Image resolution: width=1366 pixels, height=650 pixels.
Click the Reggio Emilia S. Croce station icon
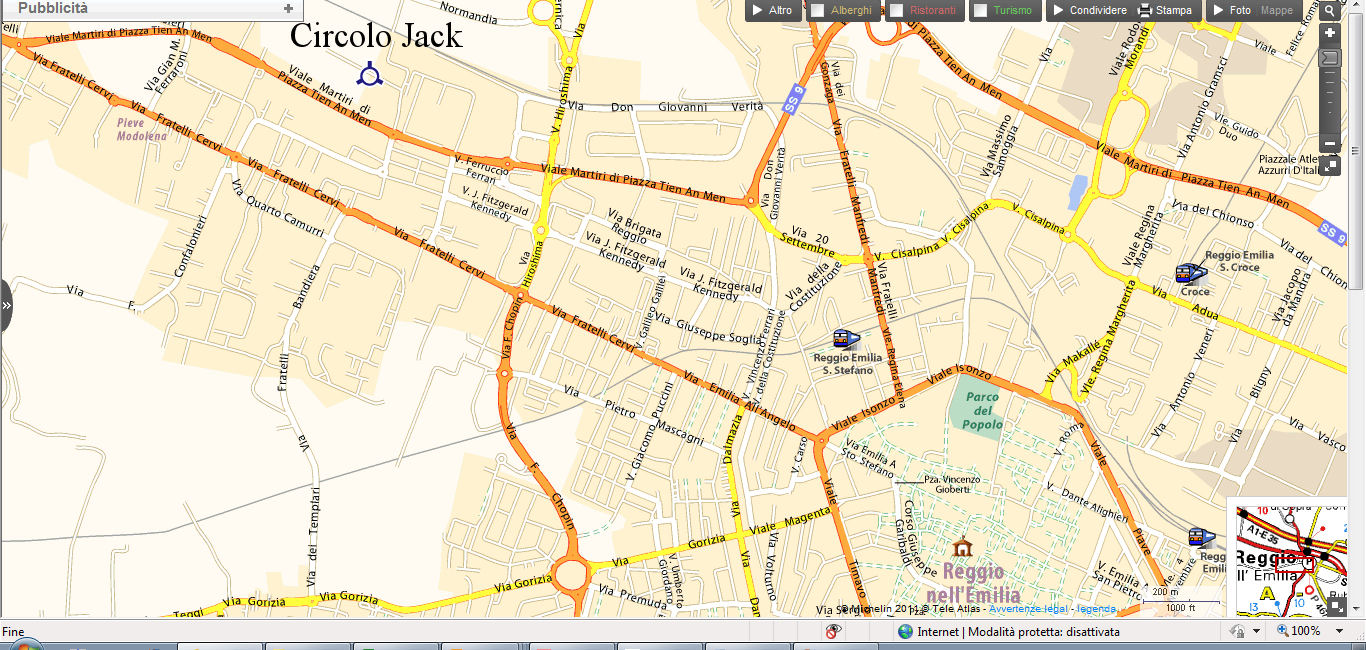(1190, 273)
